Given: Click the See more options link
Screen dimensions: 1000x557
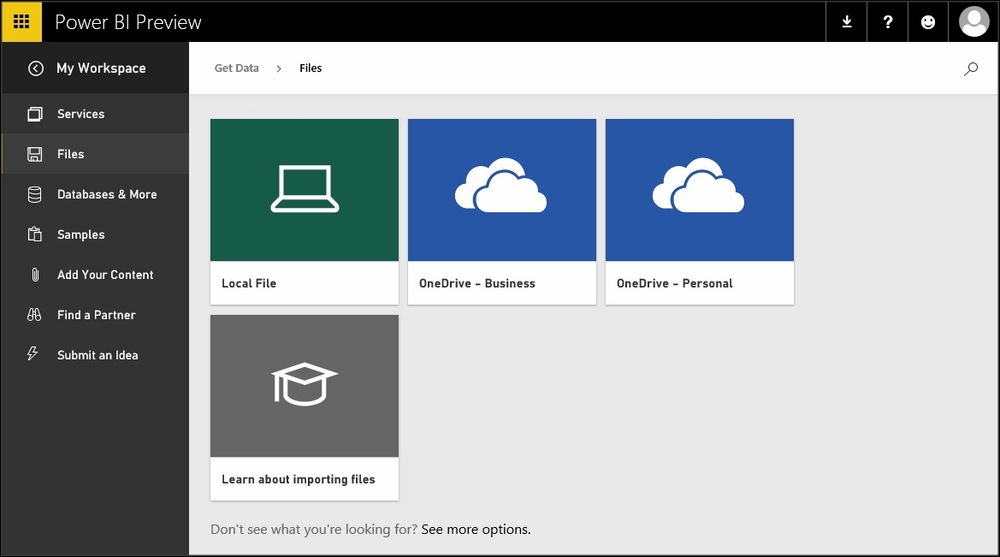Looking at the screenshot, I should 475,529.
